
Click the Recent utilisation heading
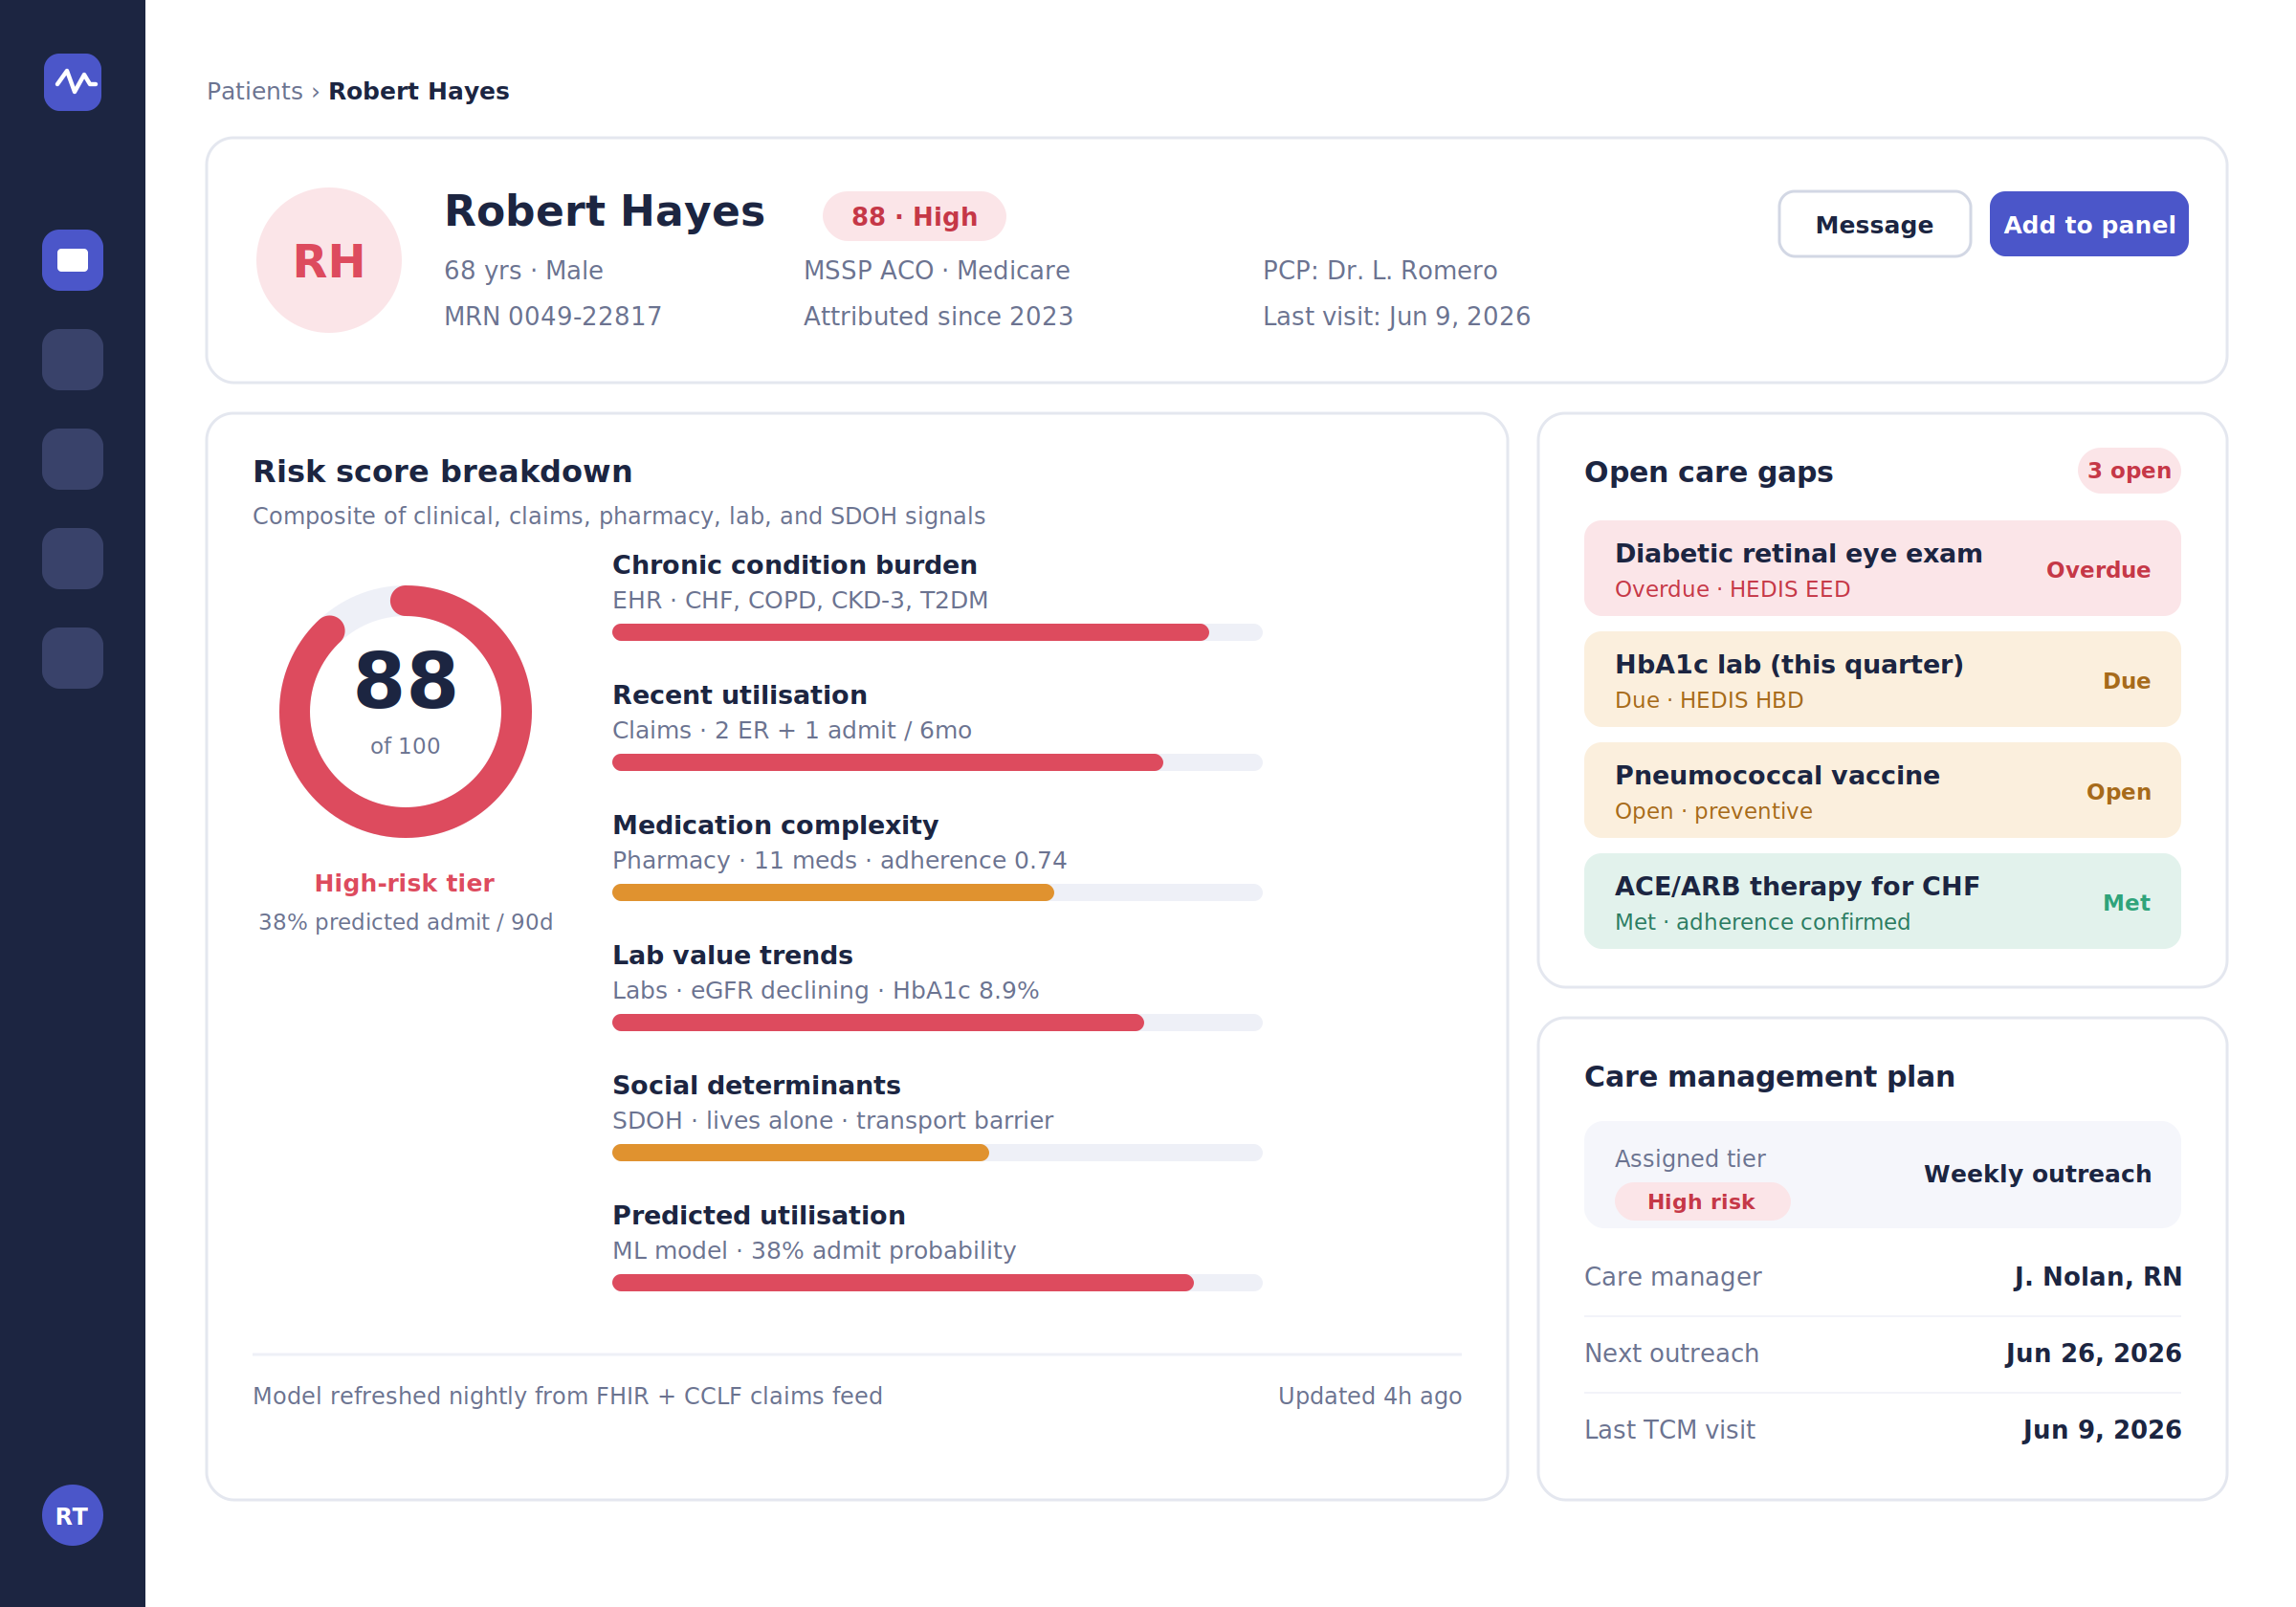[x=740, y=694]
